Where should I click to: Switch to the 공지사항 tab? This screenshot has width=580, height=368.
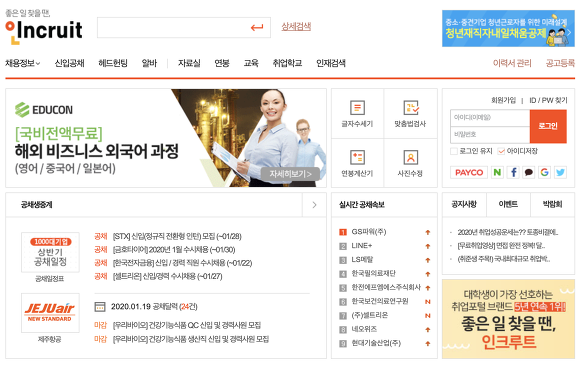[x=464, y=204]
